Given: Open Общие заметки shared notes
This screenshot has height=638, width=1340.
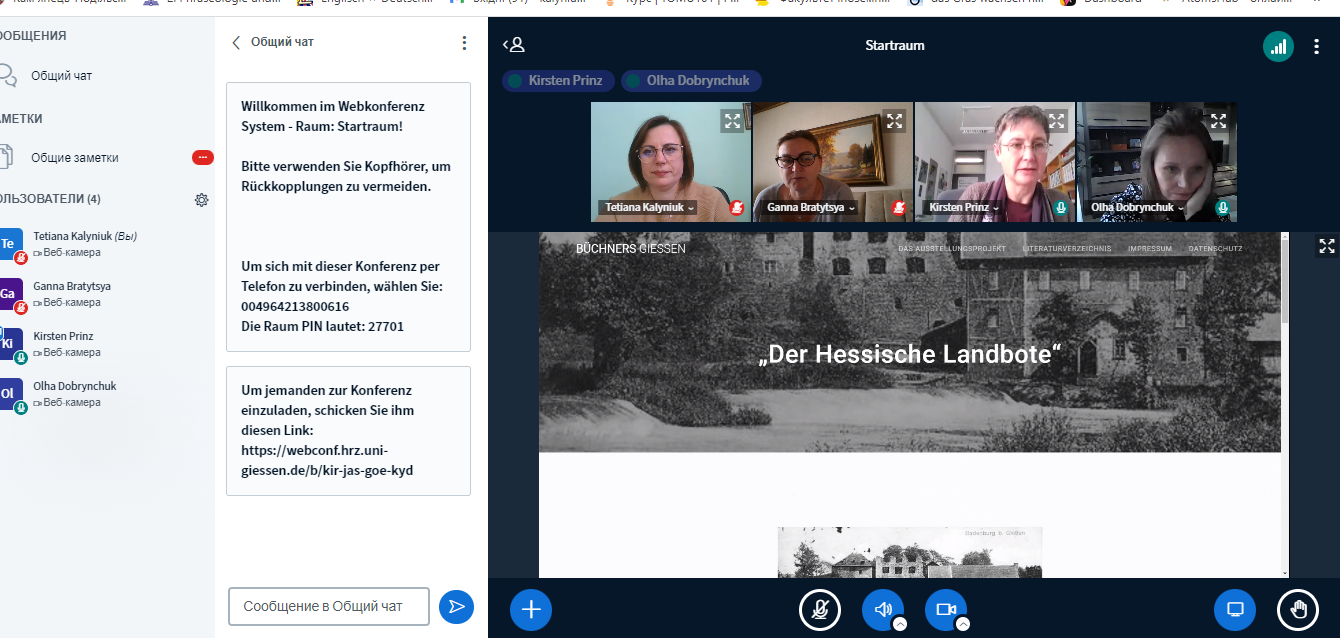Looking at the screenshot, I should 74,158.
